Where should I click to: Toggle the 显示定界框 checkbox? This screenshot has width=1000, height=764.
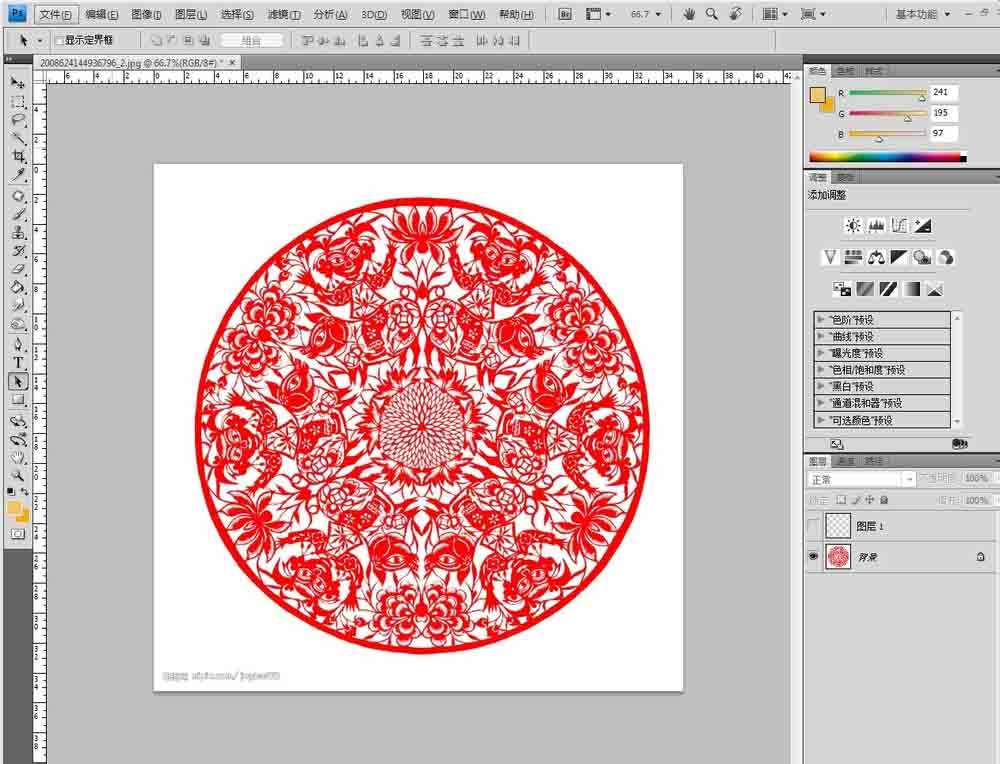point(60,40)
